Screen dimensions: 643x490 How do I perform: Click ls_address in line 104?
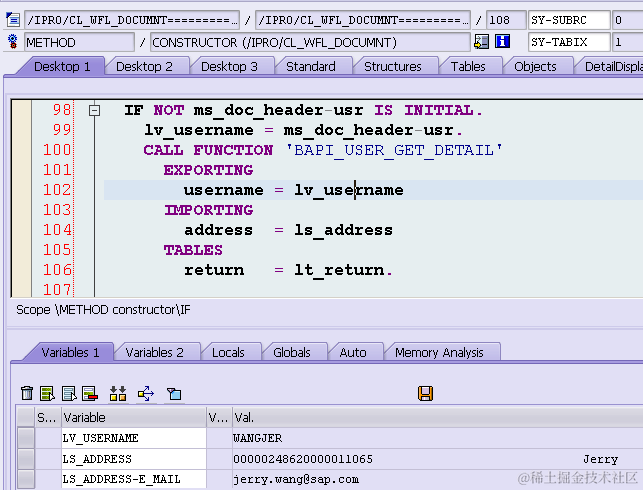343,230
